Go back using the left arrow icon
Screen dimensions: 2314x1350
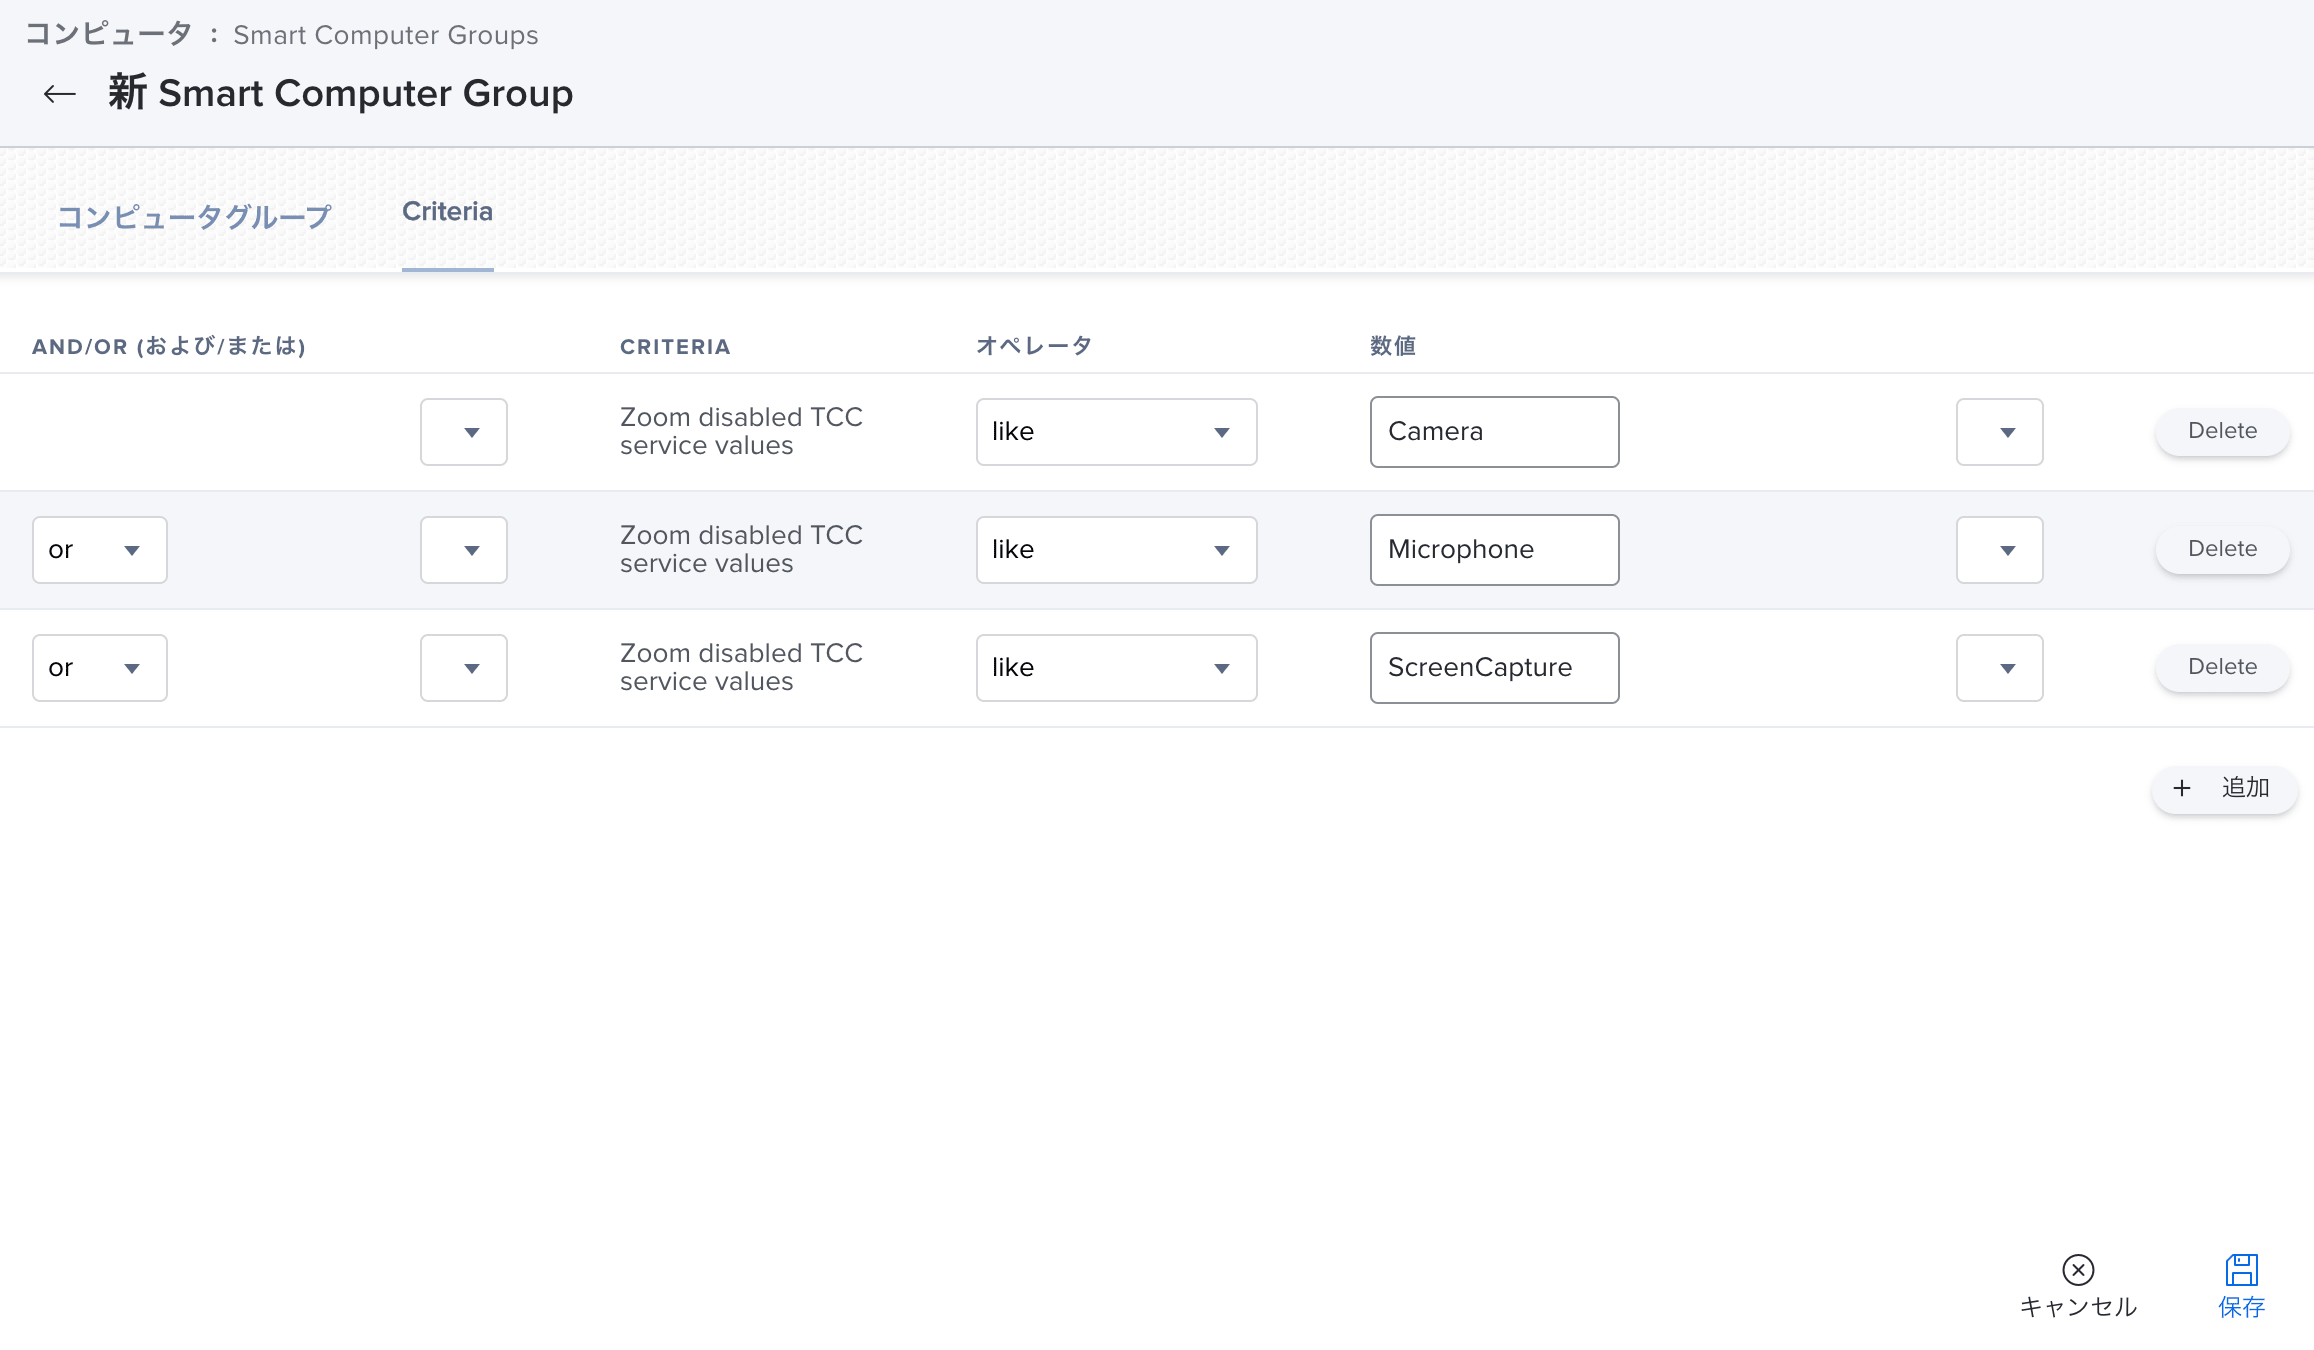click(x=60, y=94)
